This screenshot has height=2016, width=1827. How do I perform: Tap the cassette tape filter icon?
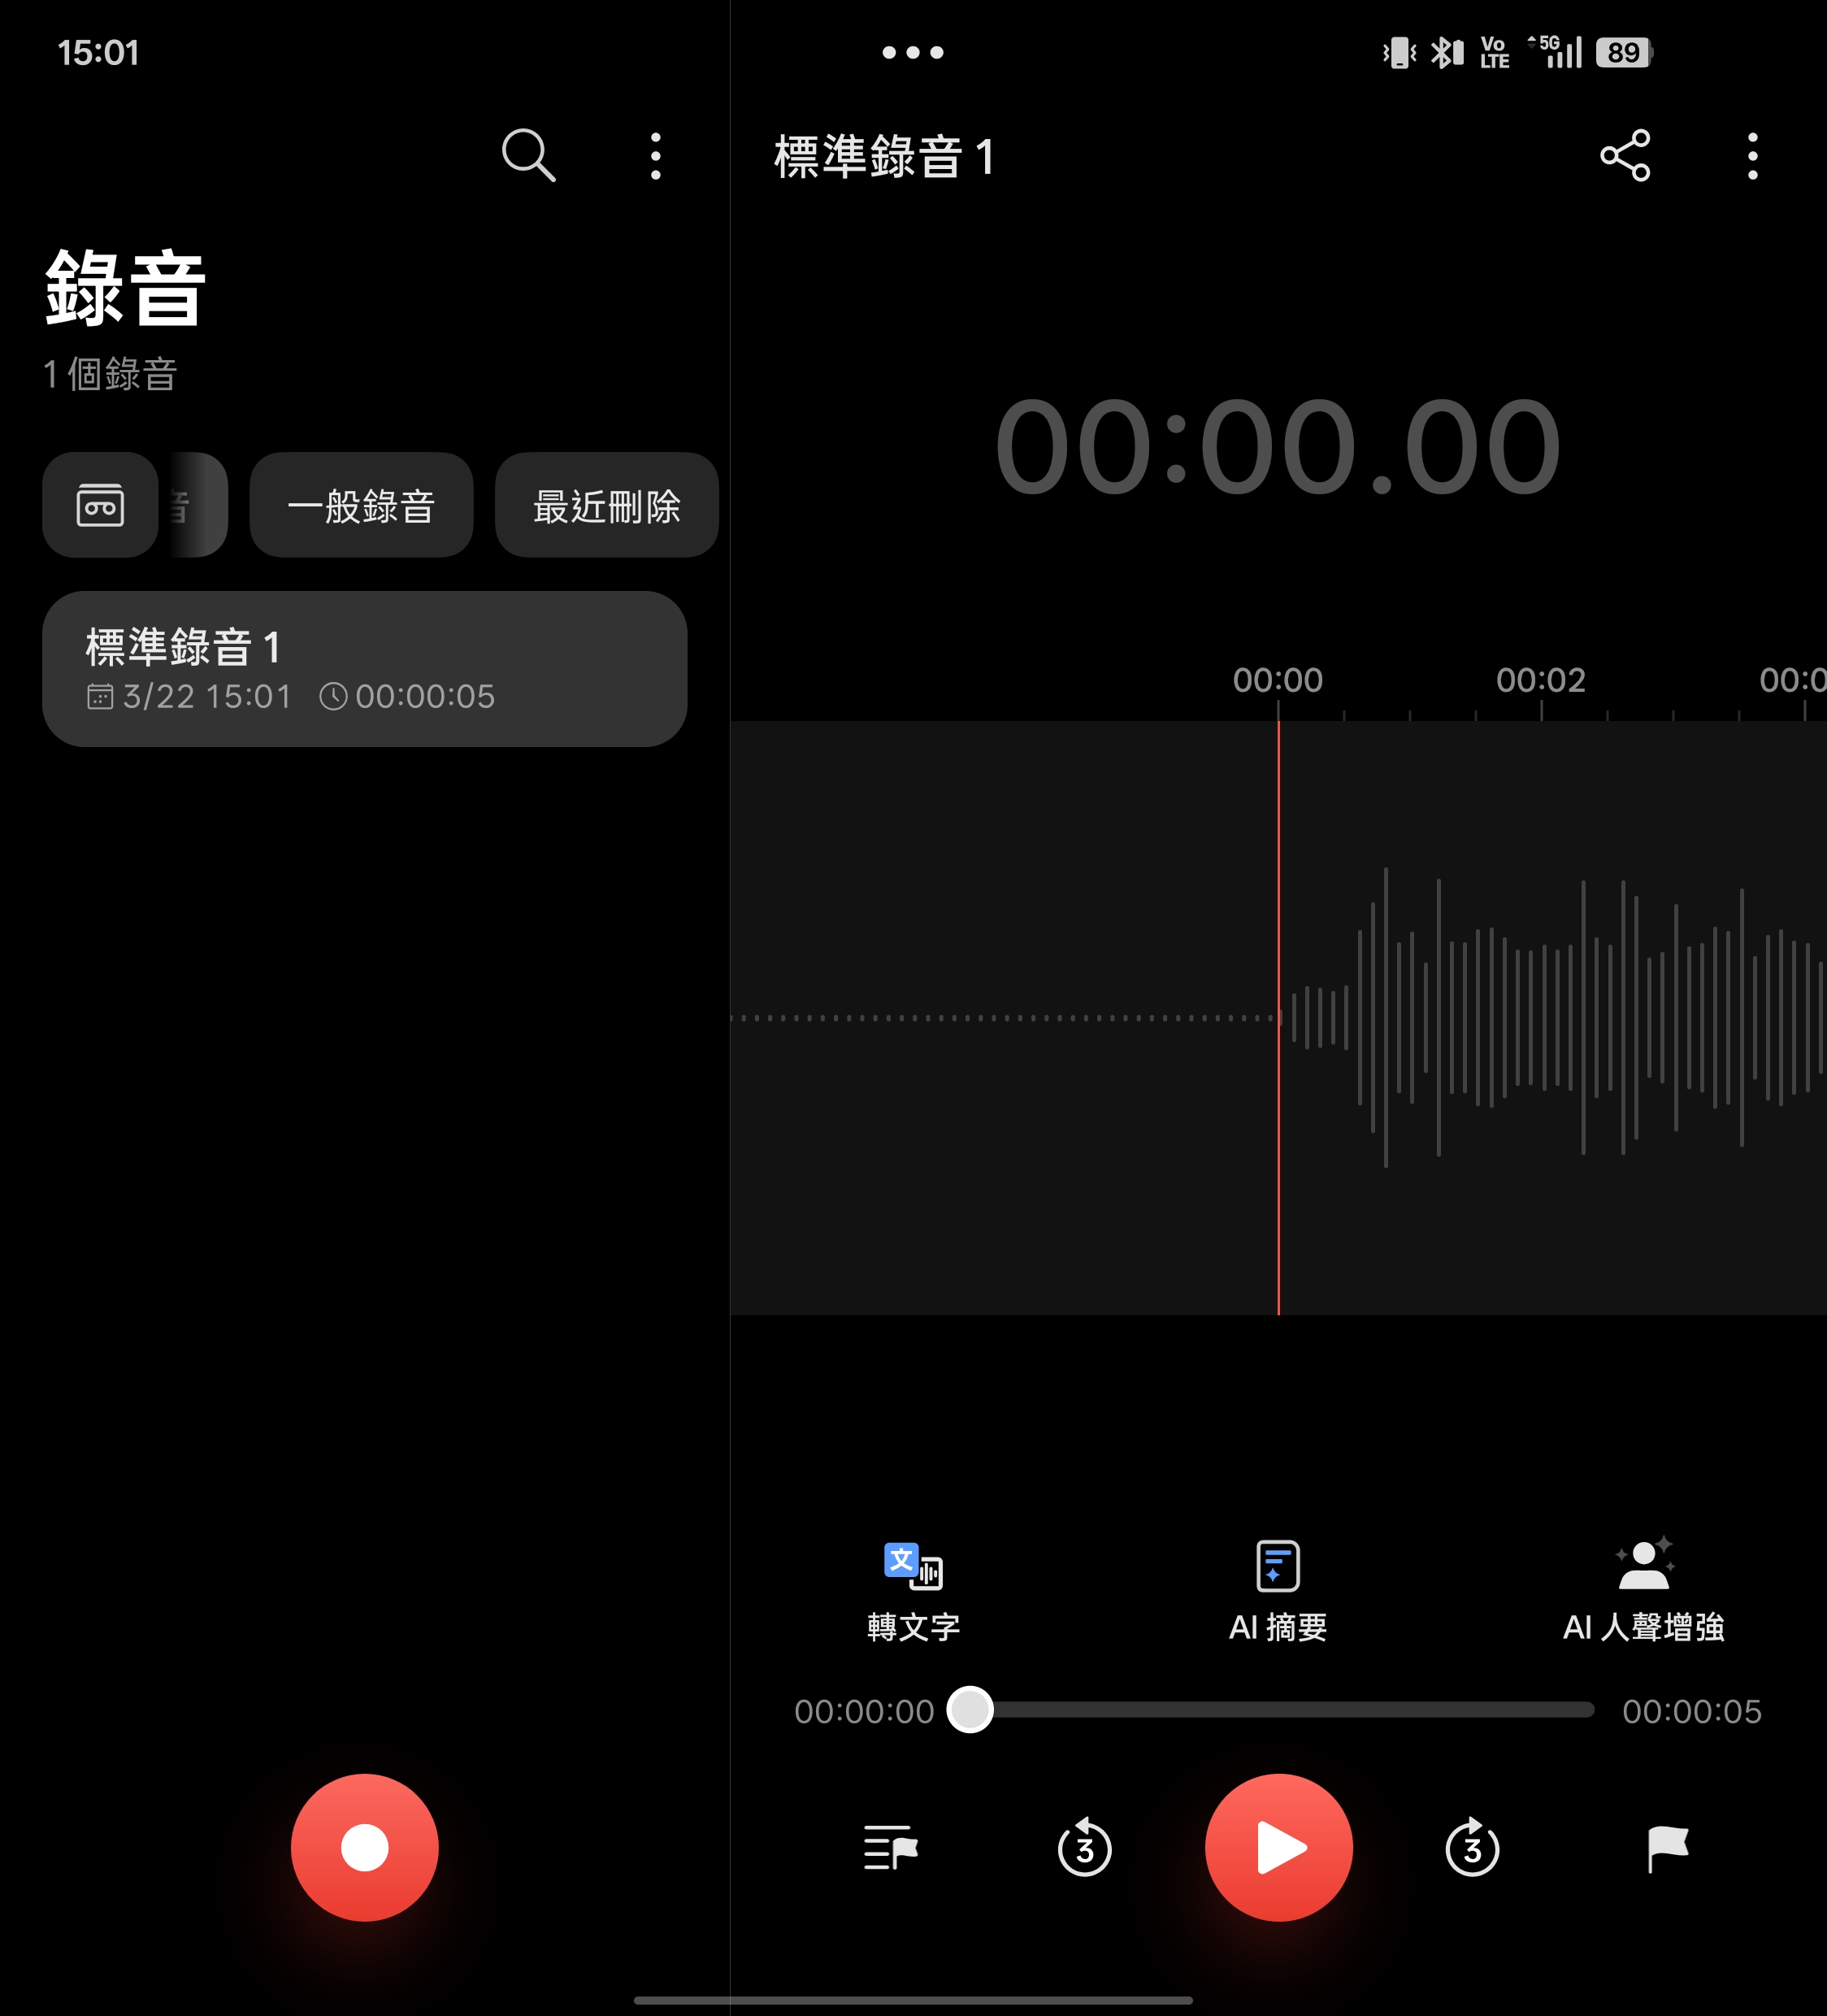(100, 505)
